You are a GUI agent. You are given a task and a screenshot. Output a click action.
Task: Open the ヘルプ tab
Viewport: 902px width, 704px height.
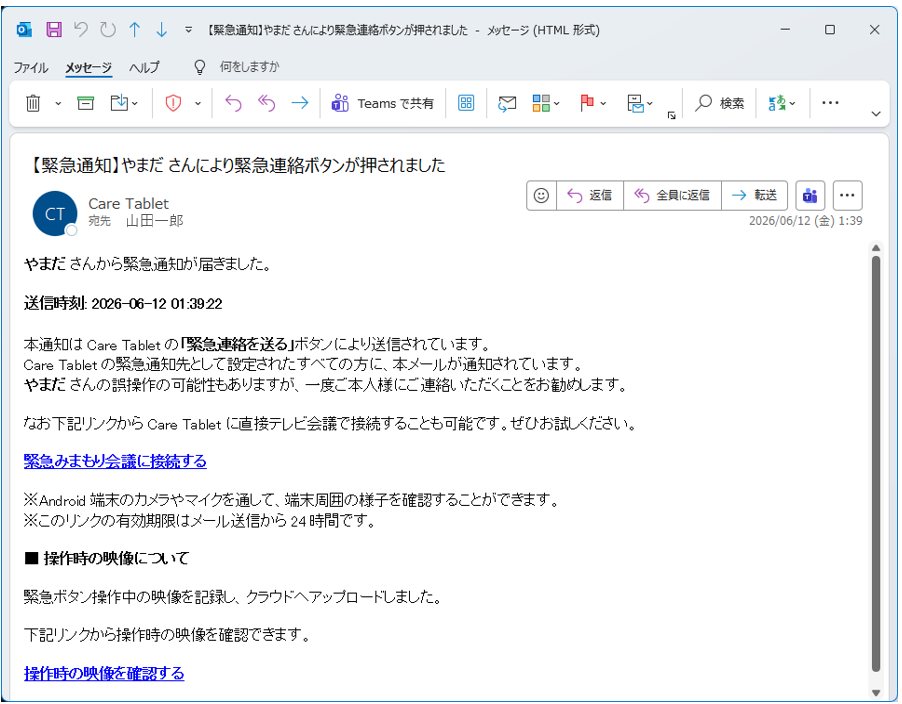(x=144, y=67)
